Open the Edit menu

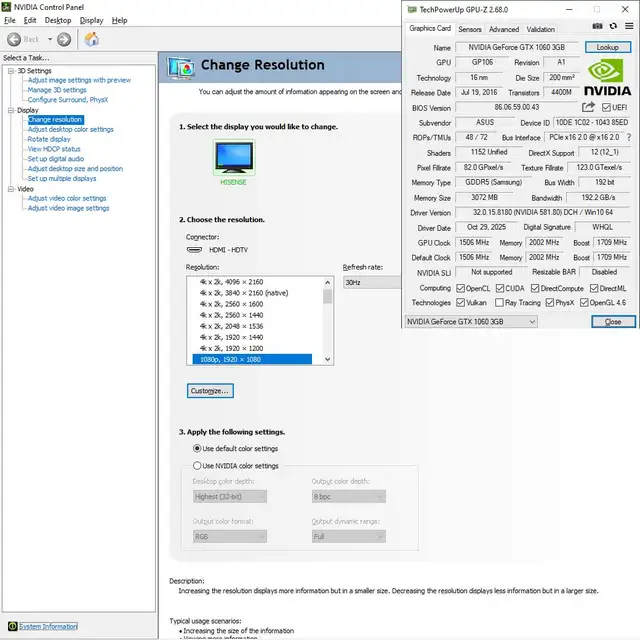(x=30, y=20)
